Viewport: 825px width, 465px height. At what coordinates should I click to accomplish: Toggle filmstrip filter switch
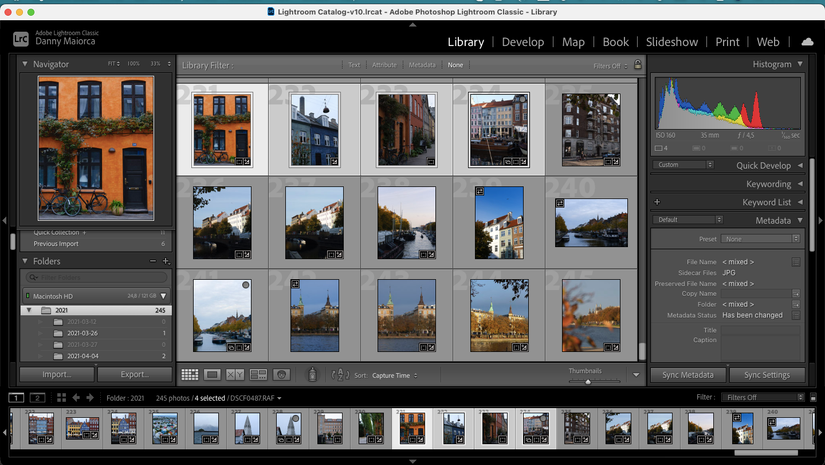pos(813,398)
